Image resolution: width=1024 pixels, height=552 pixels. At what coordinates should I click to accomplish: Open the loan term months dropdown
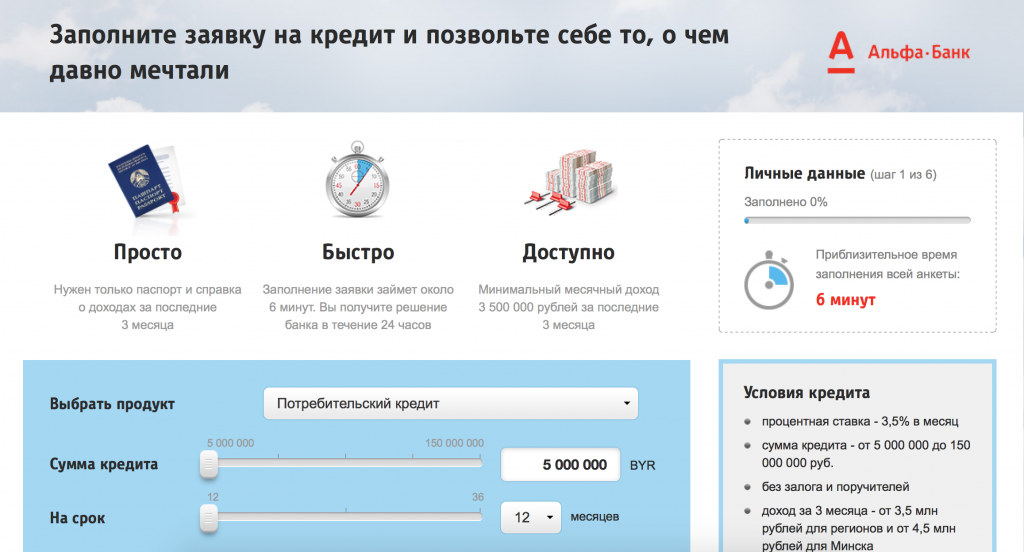(531, 517)
